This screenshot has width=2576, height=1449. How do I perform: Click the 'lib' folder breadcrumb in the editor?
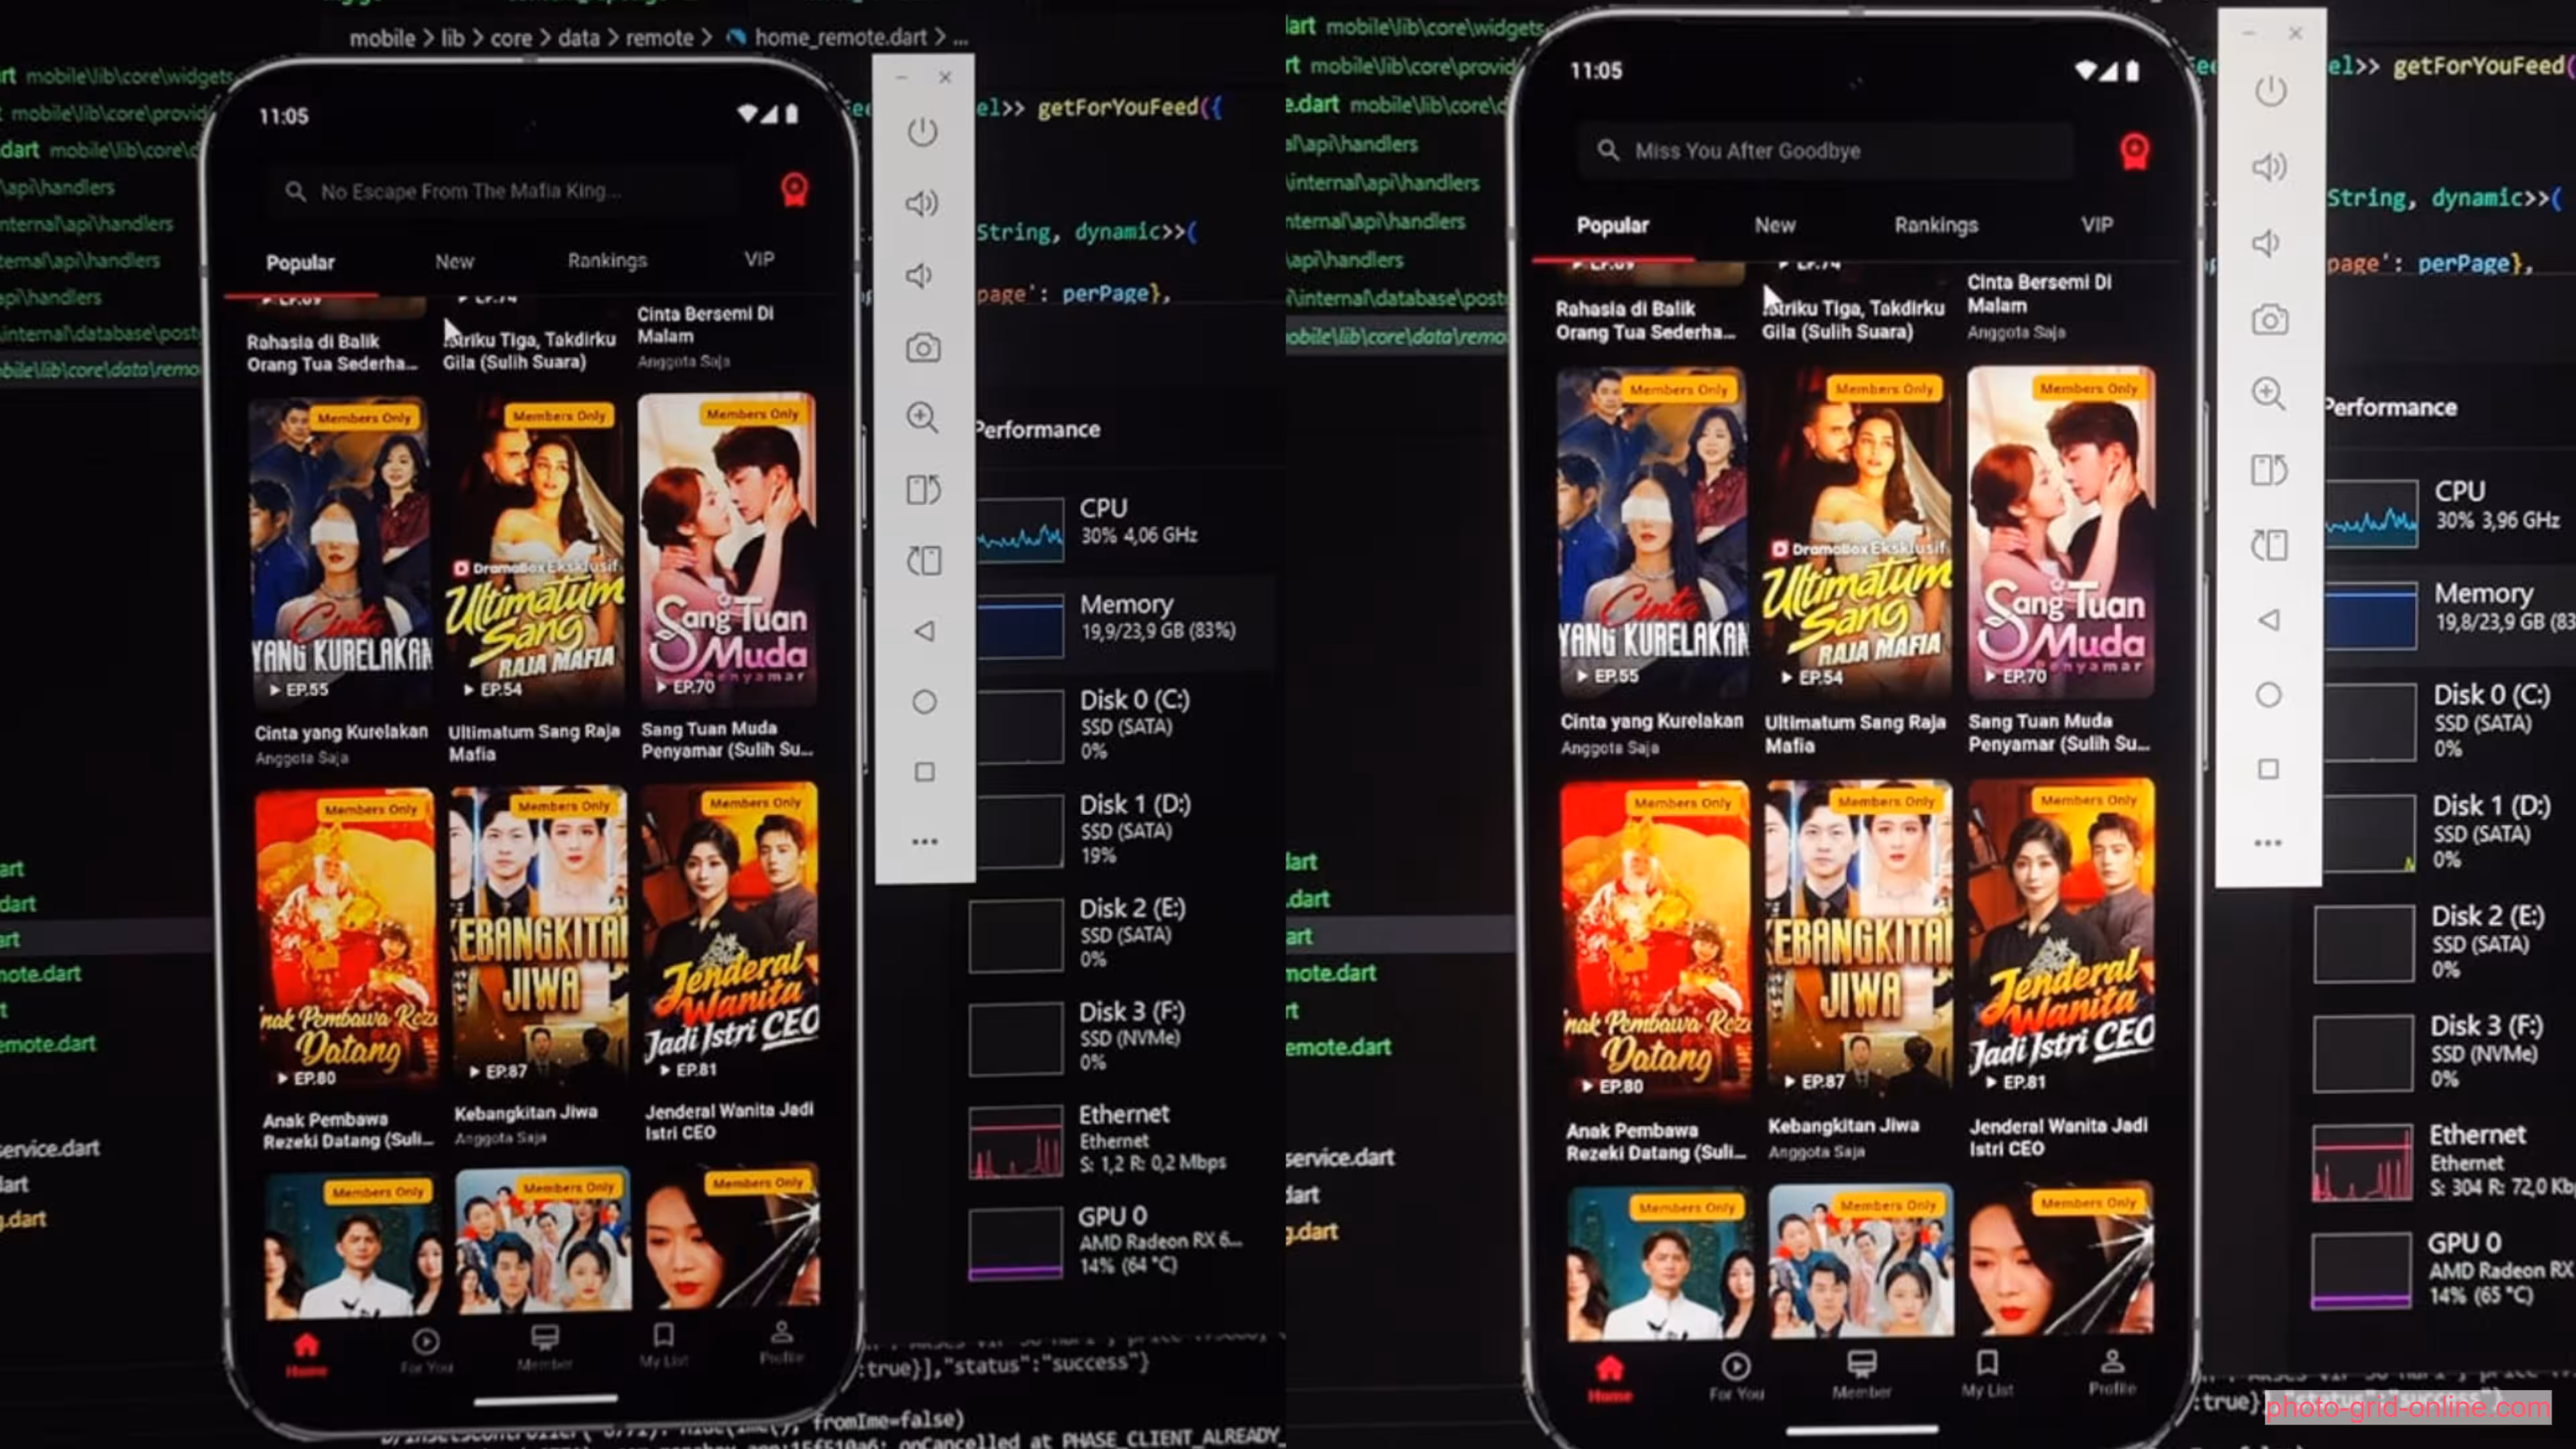453,38
